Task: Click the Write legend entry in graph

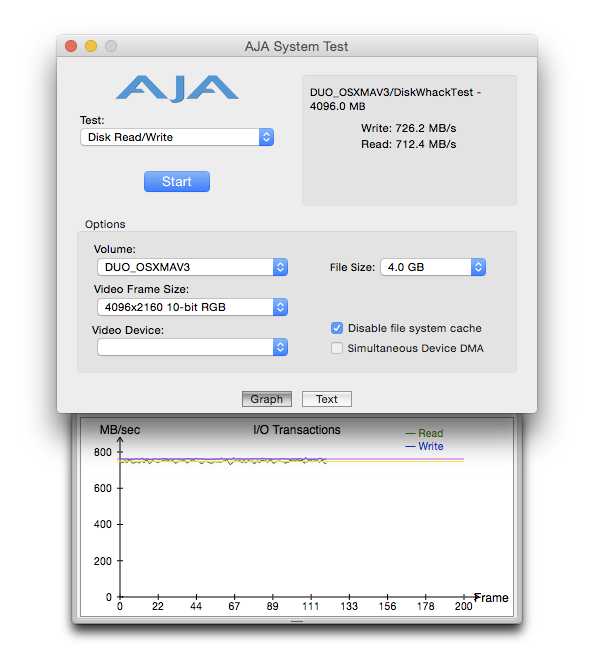Action: pos(425,446)
